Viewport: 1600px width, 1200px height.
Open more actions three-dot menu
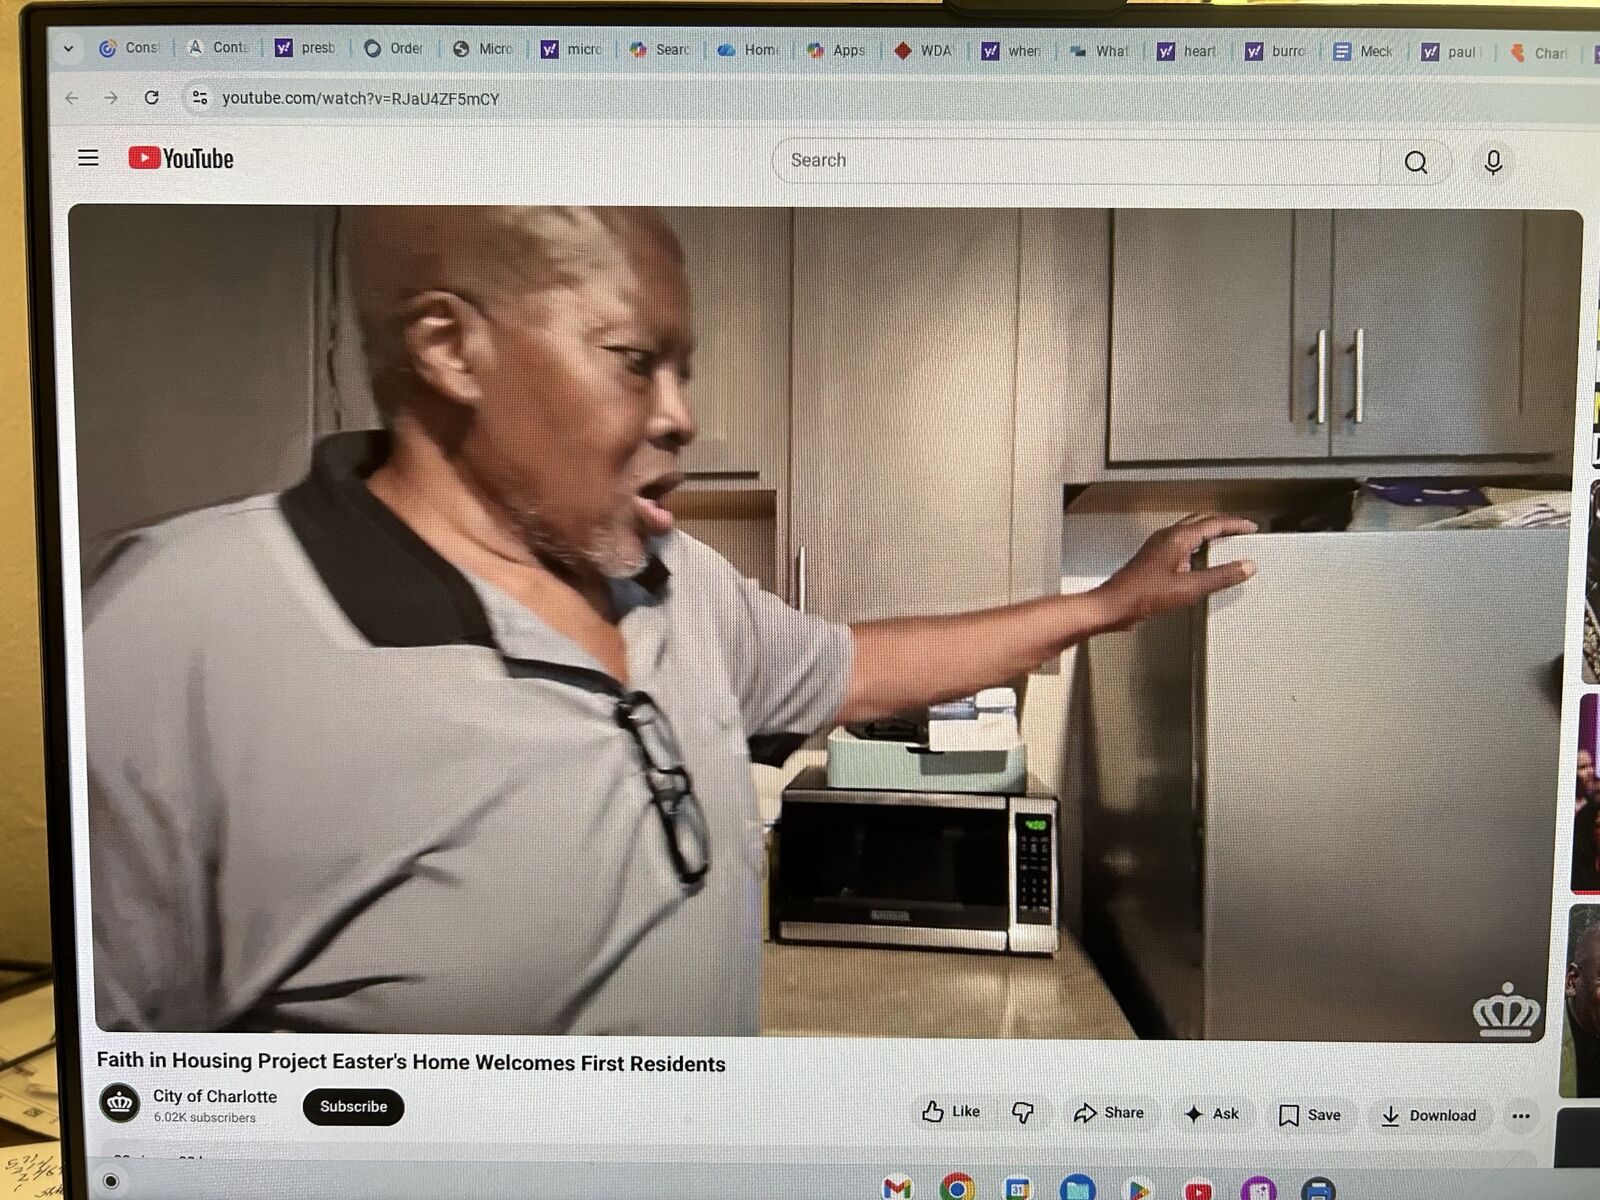(x=1521, y=1116)
